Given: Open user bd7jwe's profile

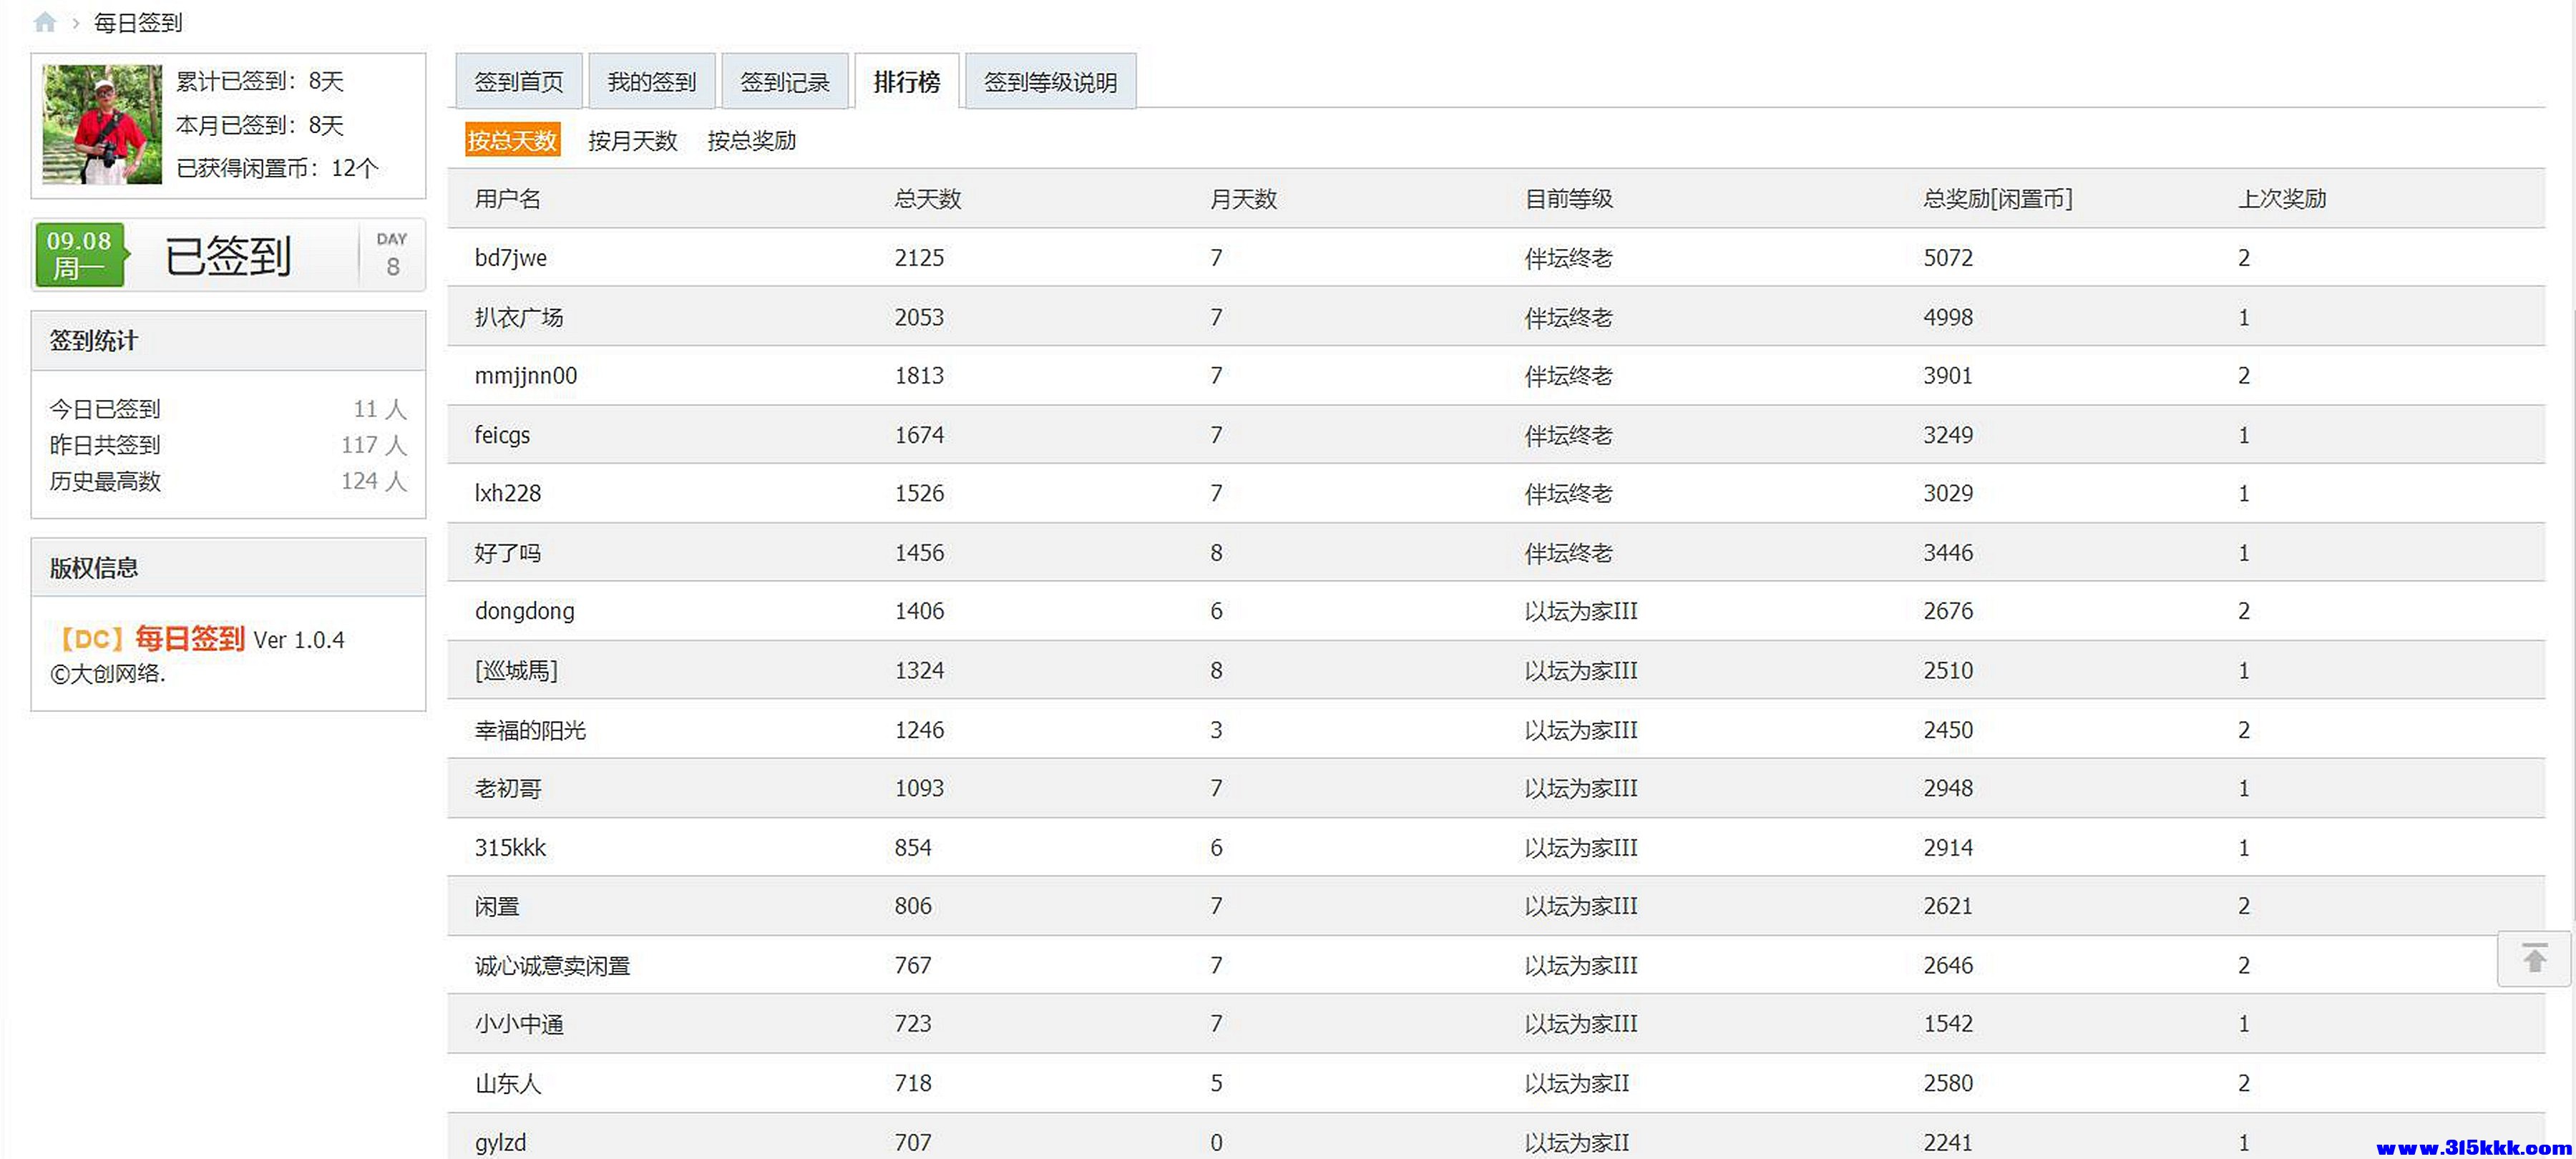Looking at the screenshot, I should coord(510,258).
